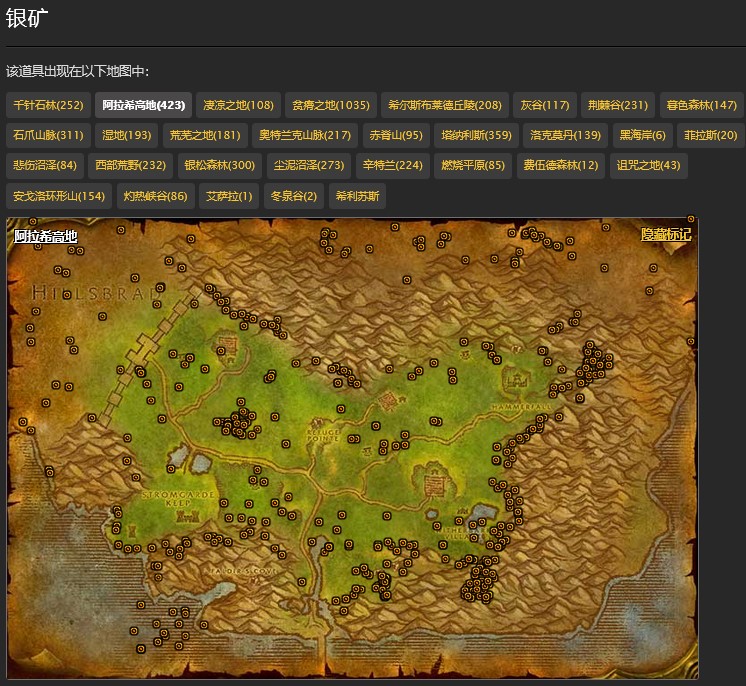Open 石爪山脉(311) map tab
The width and height of the screenshot is (746, 686).
point(48,135)
